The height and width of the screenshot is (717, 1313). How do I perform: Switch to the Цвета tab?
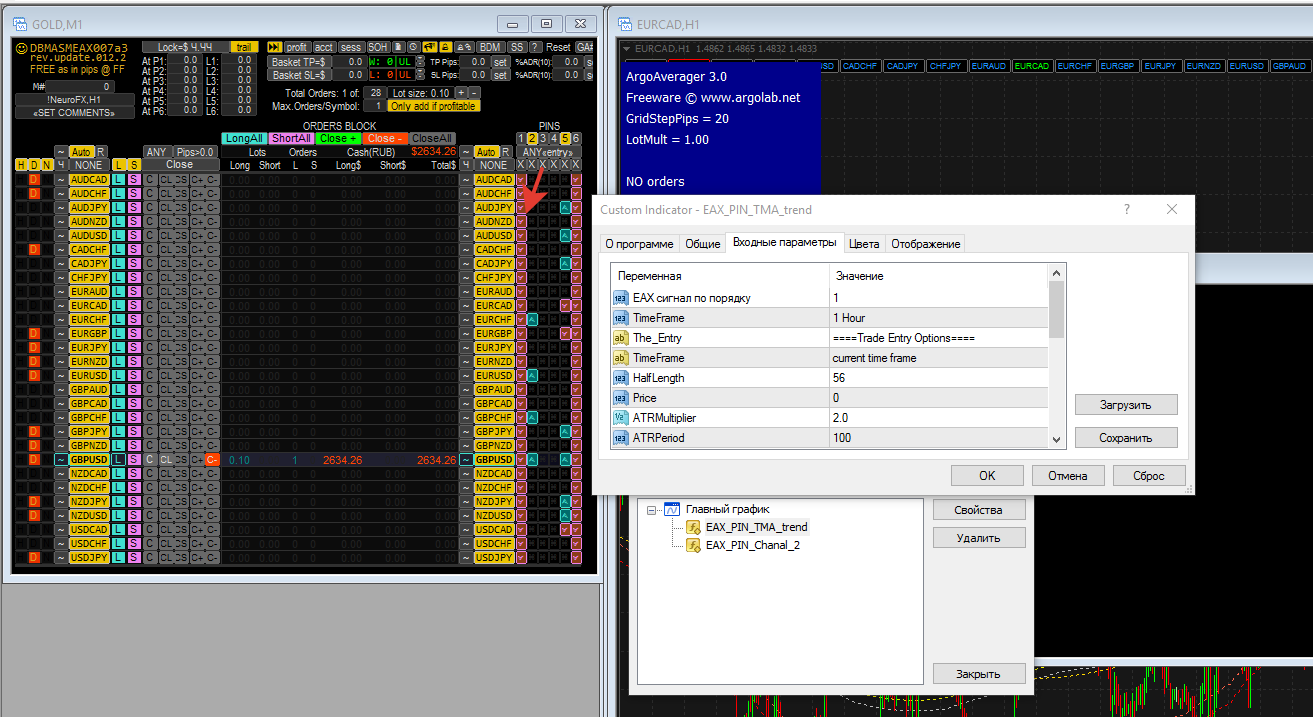click(x=864, y=244)
